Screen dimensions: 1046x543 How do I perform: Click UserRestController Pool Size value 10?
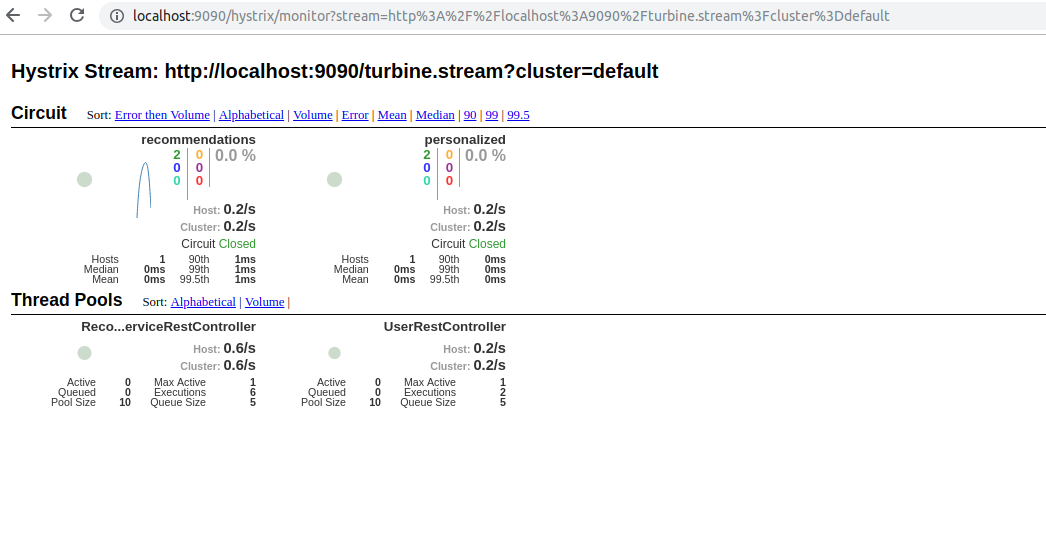pyautogui.click(x=375, y=402)
